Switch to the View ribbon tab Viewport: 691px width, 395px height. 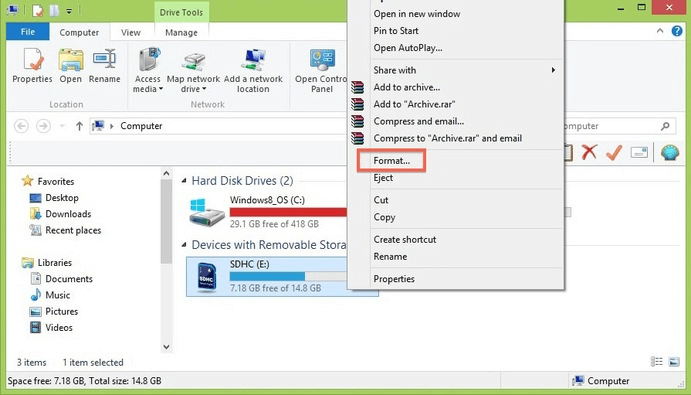(130, 33)
